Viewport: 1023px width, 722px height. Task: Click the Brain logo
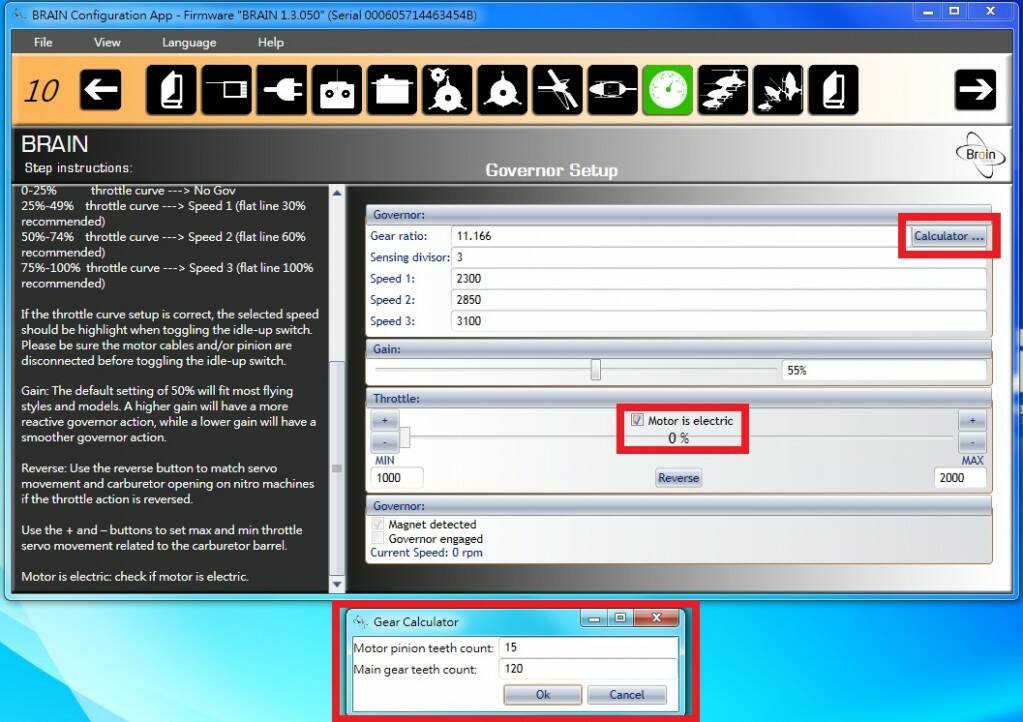(981, 155)
